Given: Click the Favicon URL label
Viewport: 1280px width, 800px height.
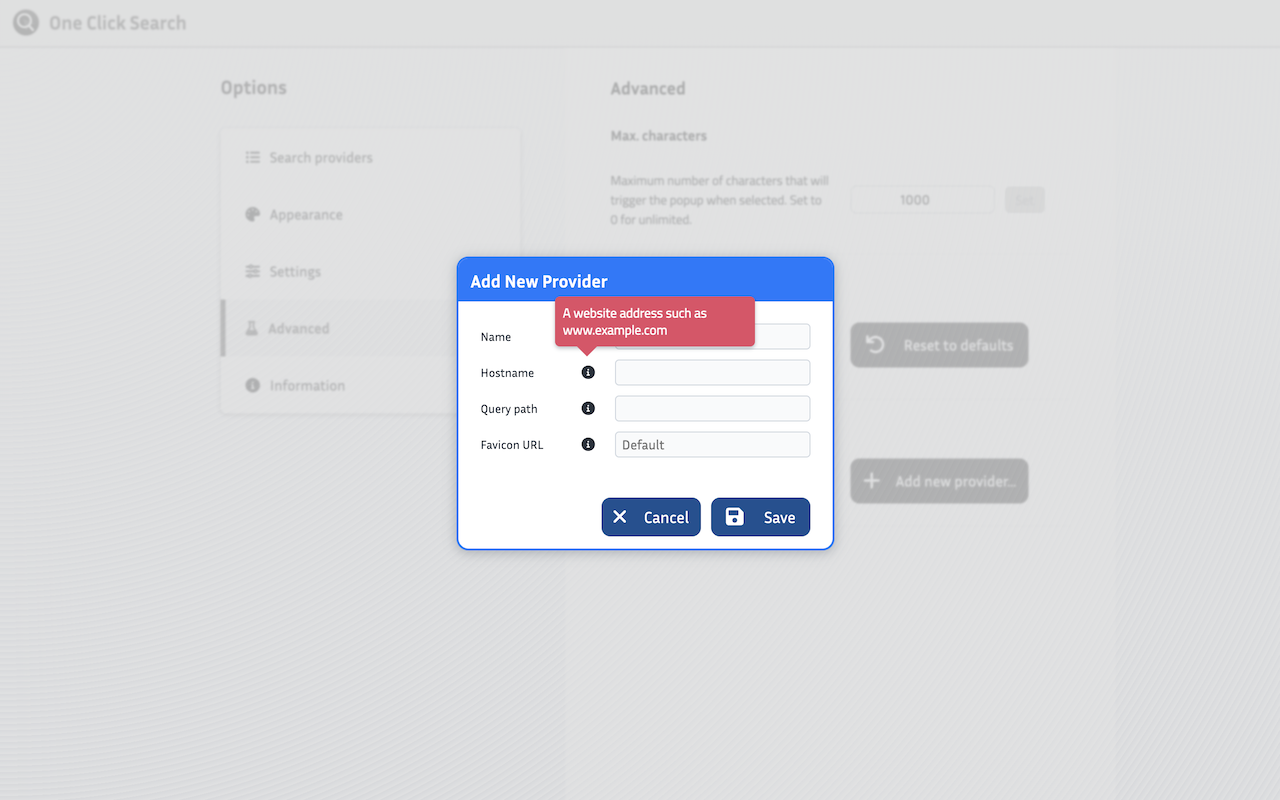Looking at the screenshot, I should pos(512,445).
